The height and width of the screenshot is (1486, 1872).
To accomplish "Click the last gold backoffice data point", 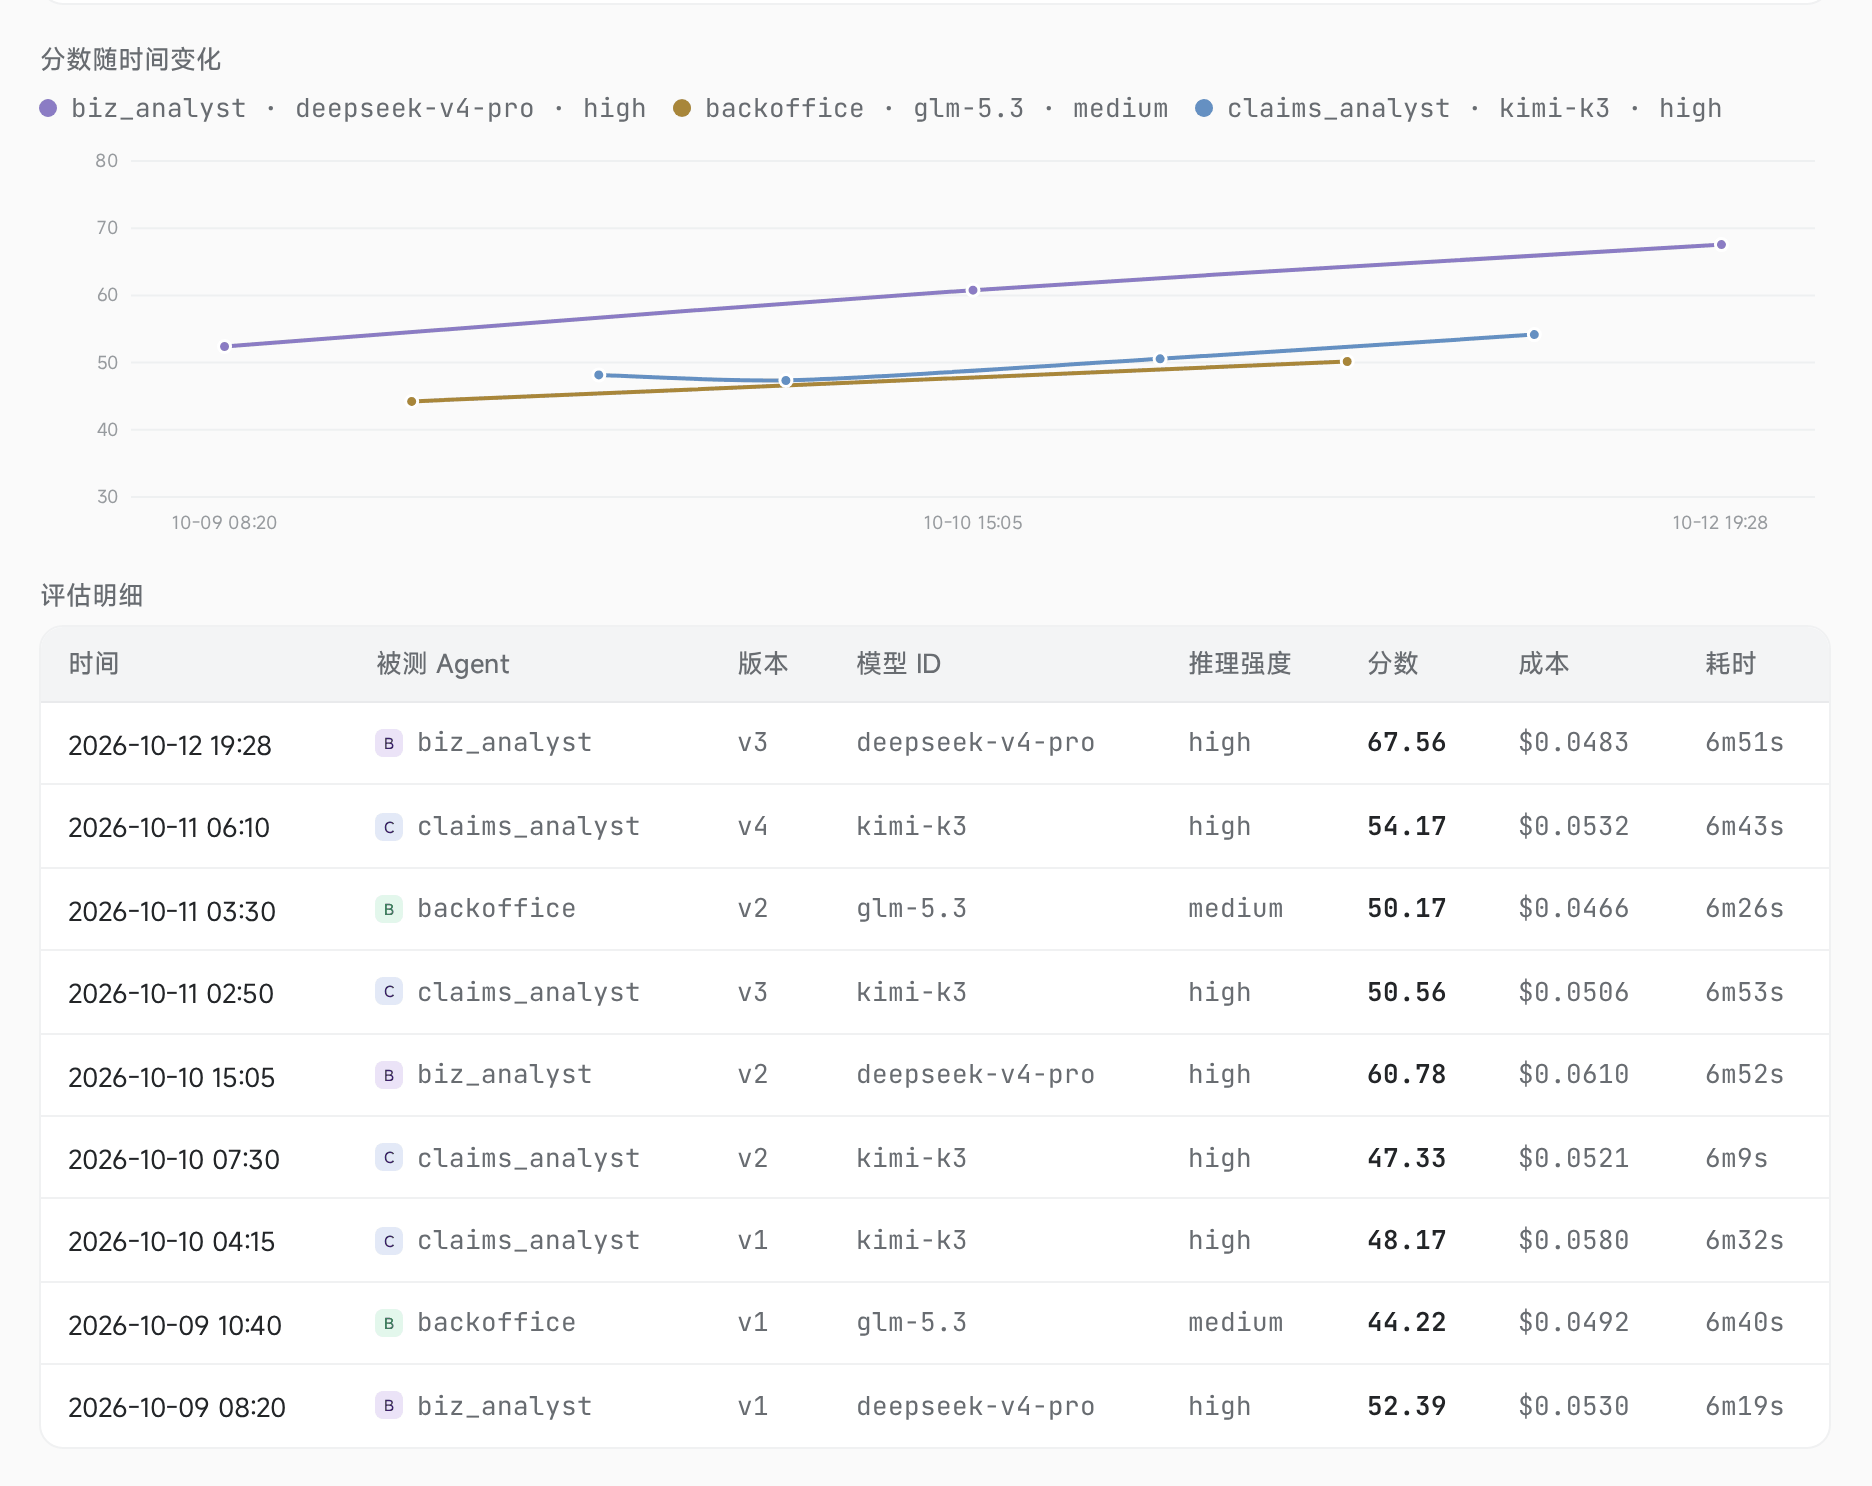I will 1347,362.
